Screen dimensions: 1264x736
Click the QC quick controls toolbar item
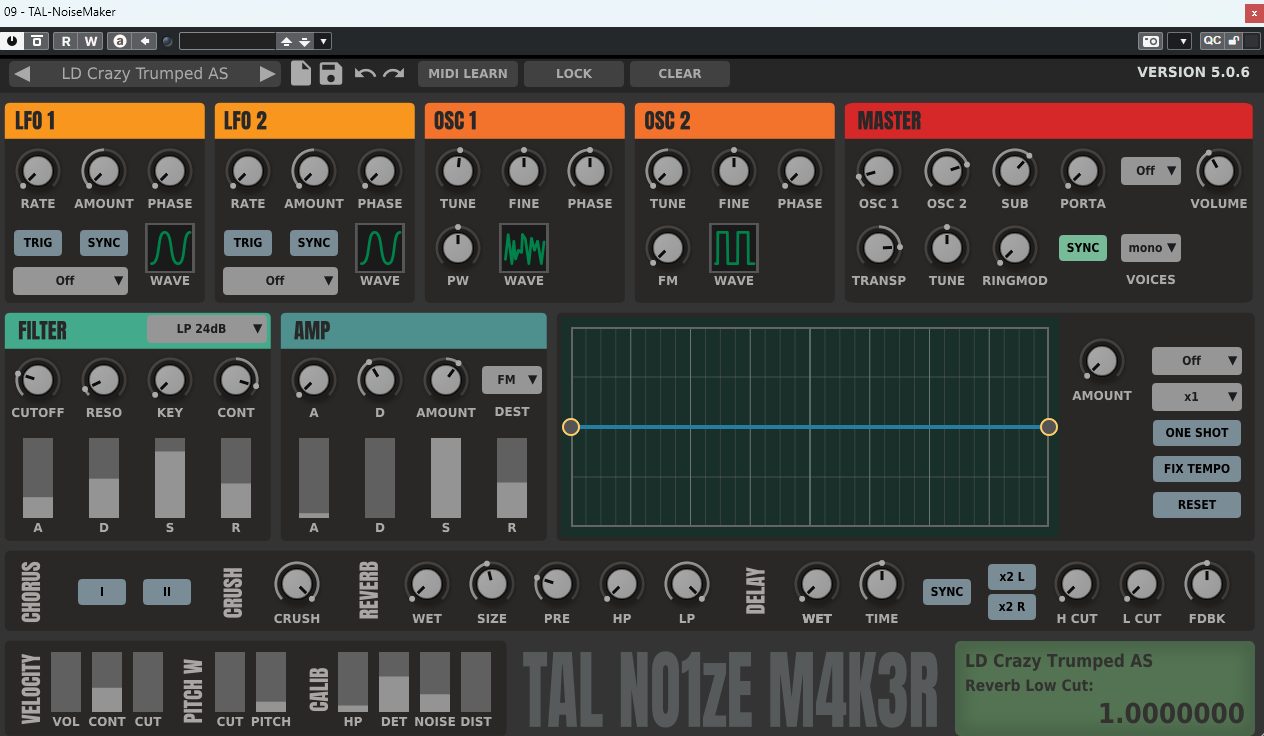tap(1213, 41)
